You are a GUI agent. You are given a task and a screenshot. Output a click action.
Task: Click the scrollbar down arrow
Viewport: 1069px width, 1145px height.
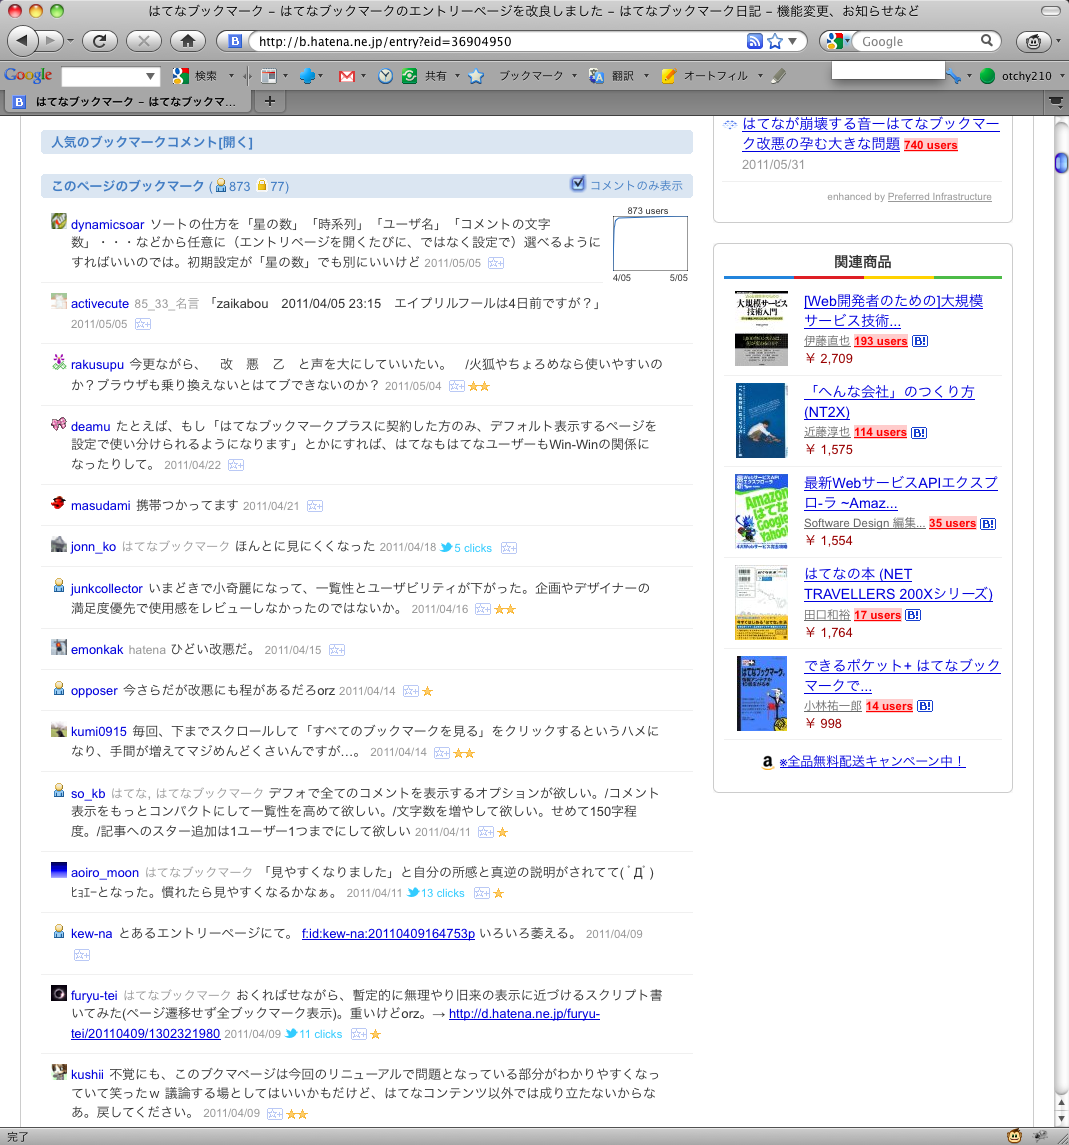(1062, 1119)
